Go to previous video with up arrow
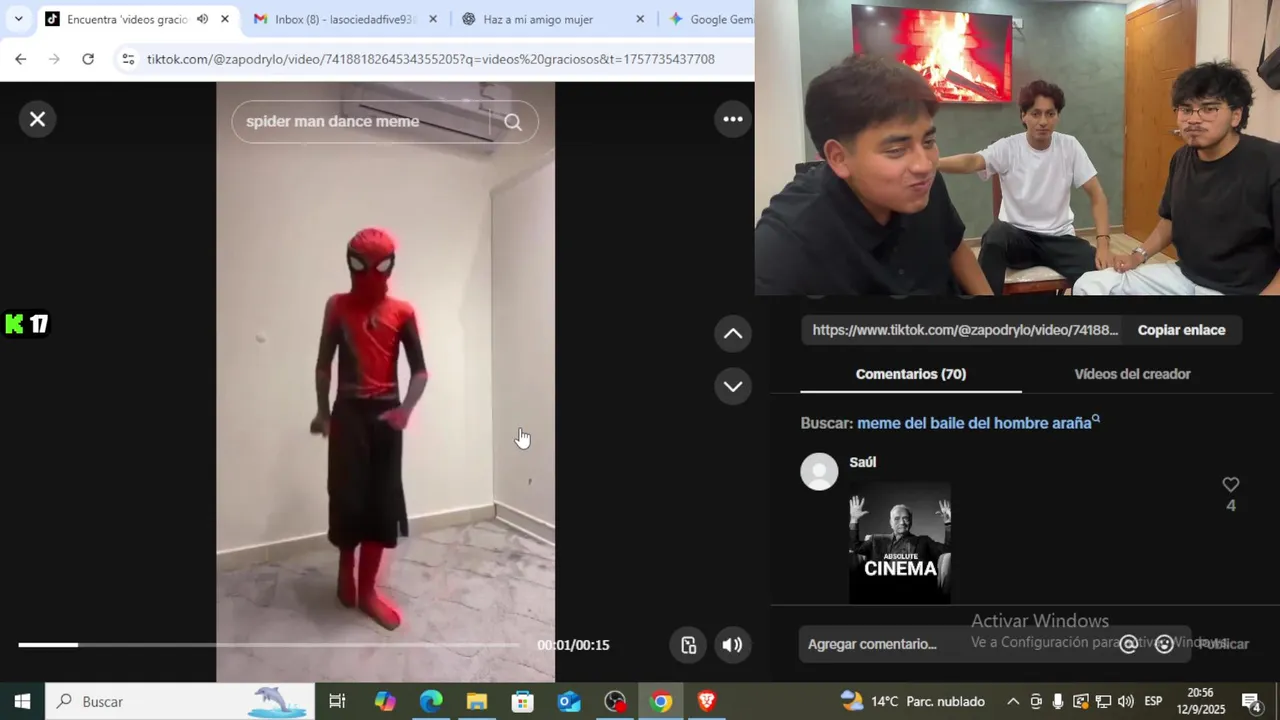This screenshot has width=1280, height=720. (733, 334)
